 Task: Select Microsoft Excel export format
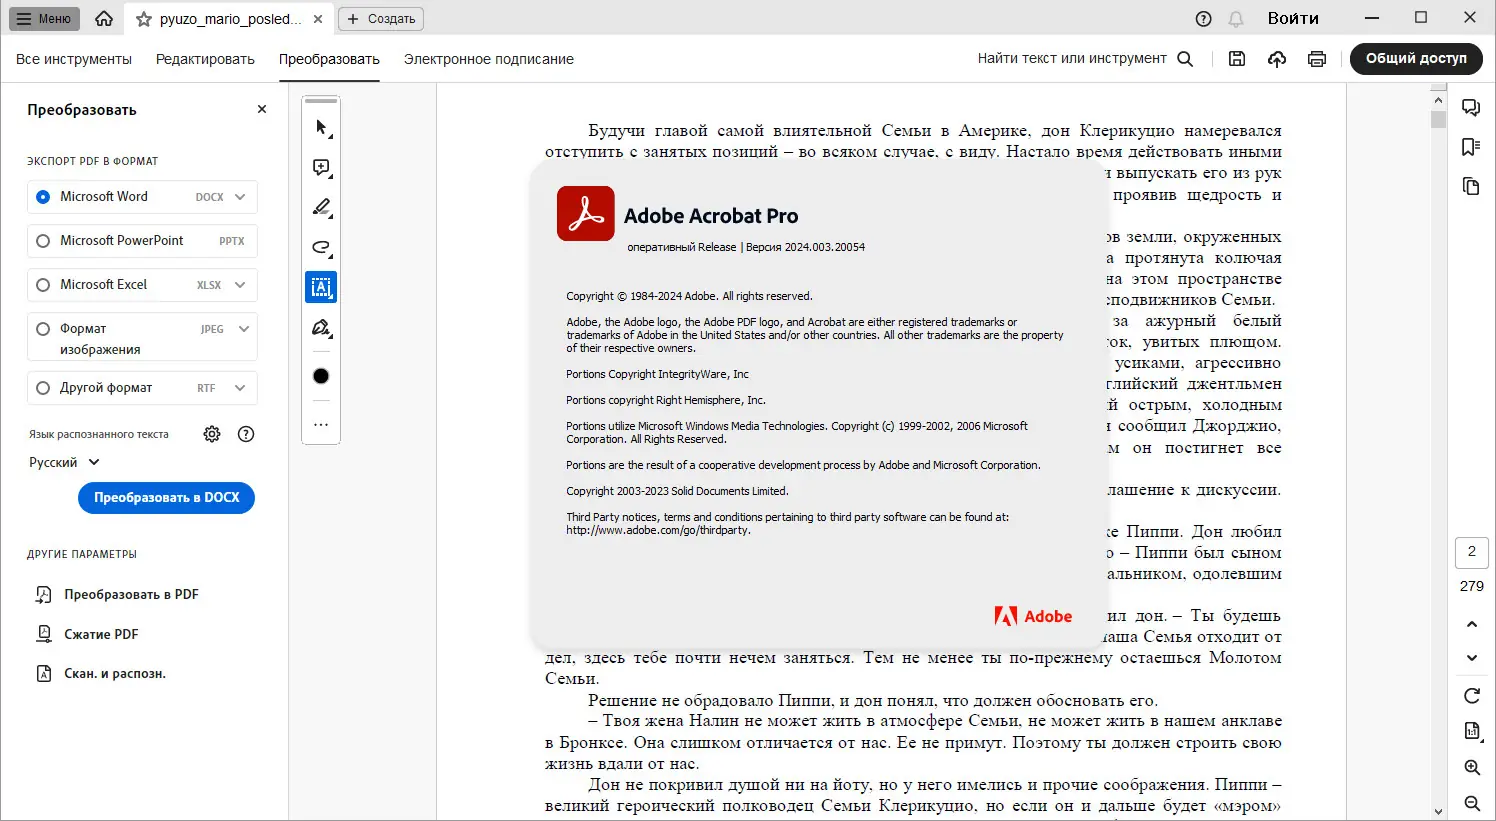click(x=43, y=285)
